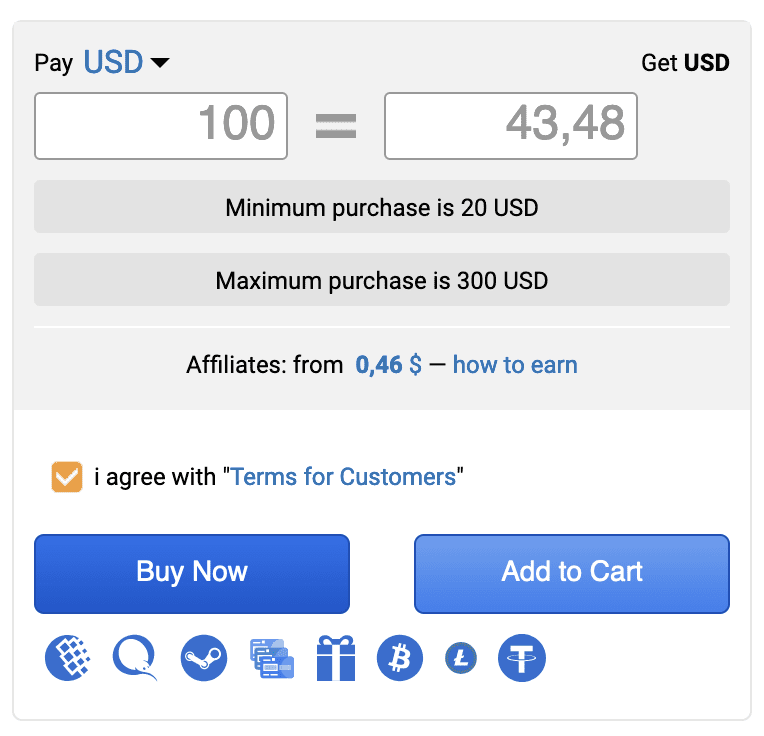Uncheck the Terms for Customers agreement checkbox
The image size is (764, 736).
coord(66,477)
